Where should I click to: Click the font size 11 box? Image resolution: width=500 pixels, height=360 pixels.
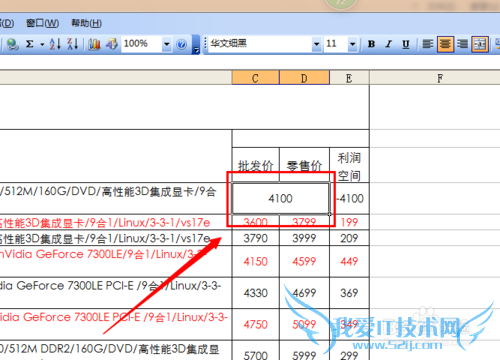(336, 44)
